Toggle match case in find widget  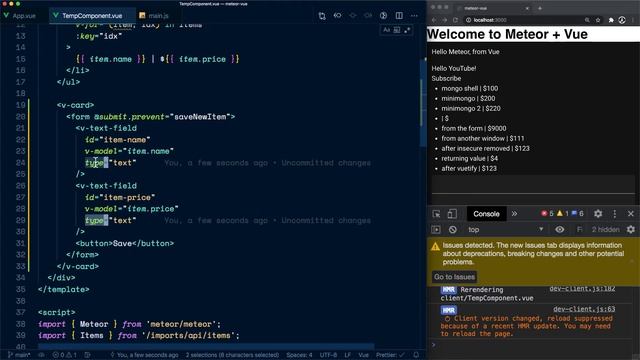(387, 30)
